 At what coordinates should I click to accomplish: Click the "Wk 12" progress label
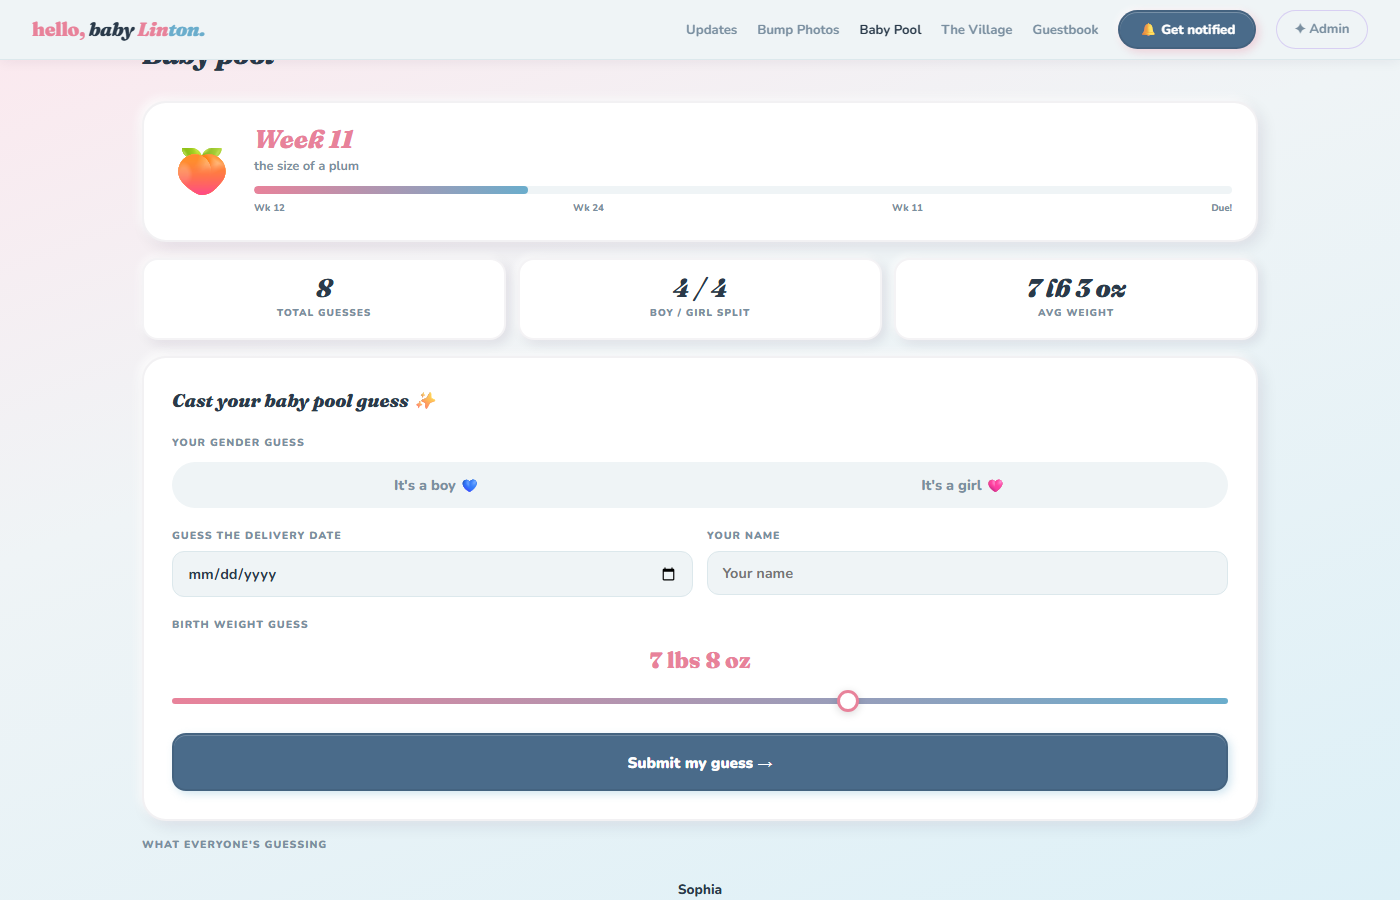point(269,208)
